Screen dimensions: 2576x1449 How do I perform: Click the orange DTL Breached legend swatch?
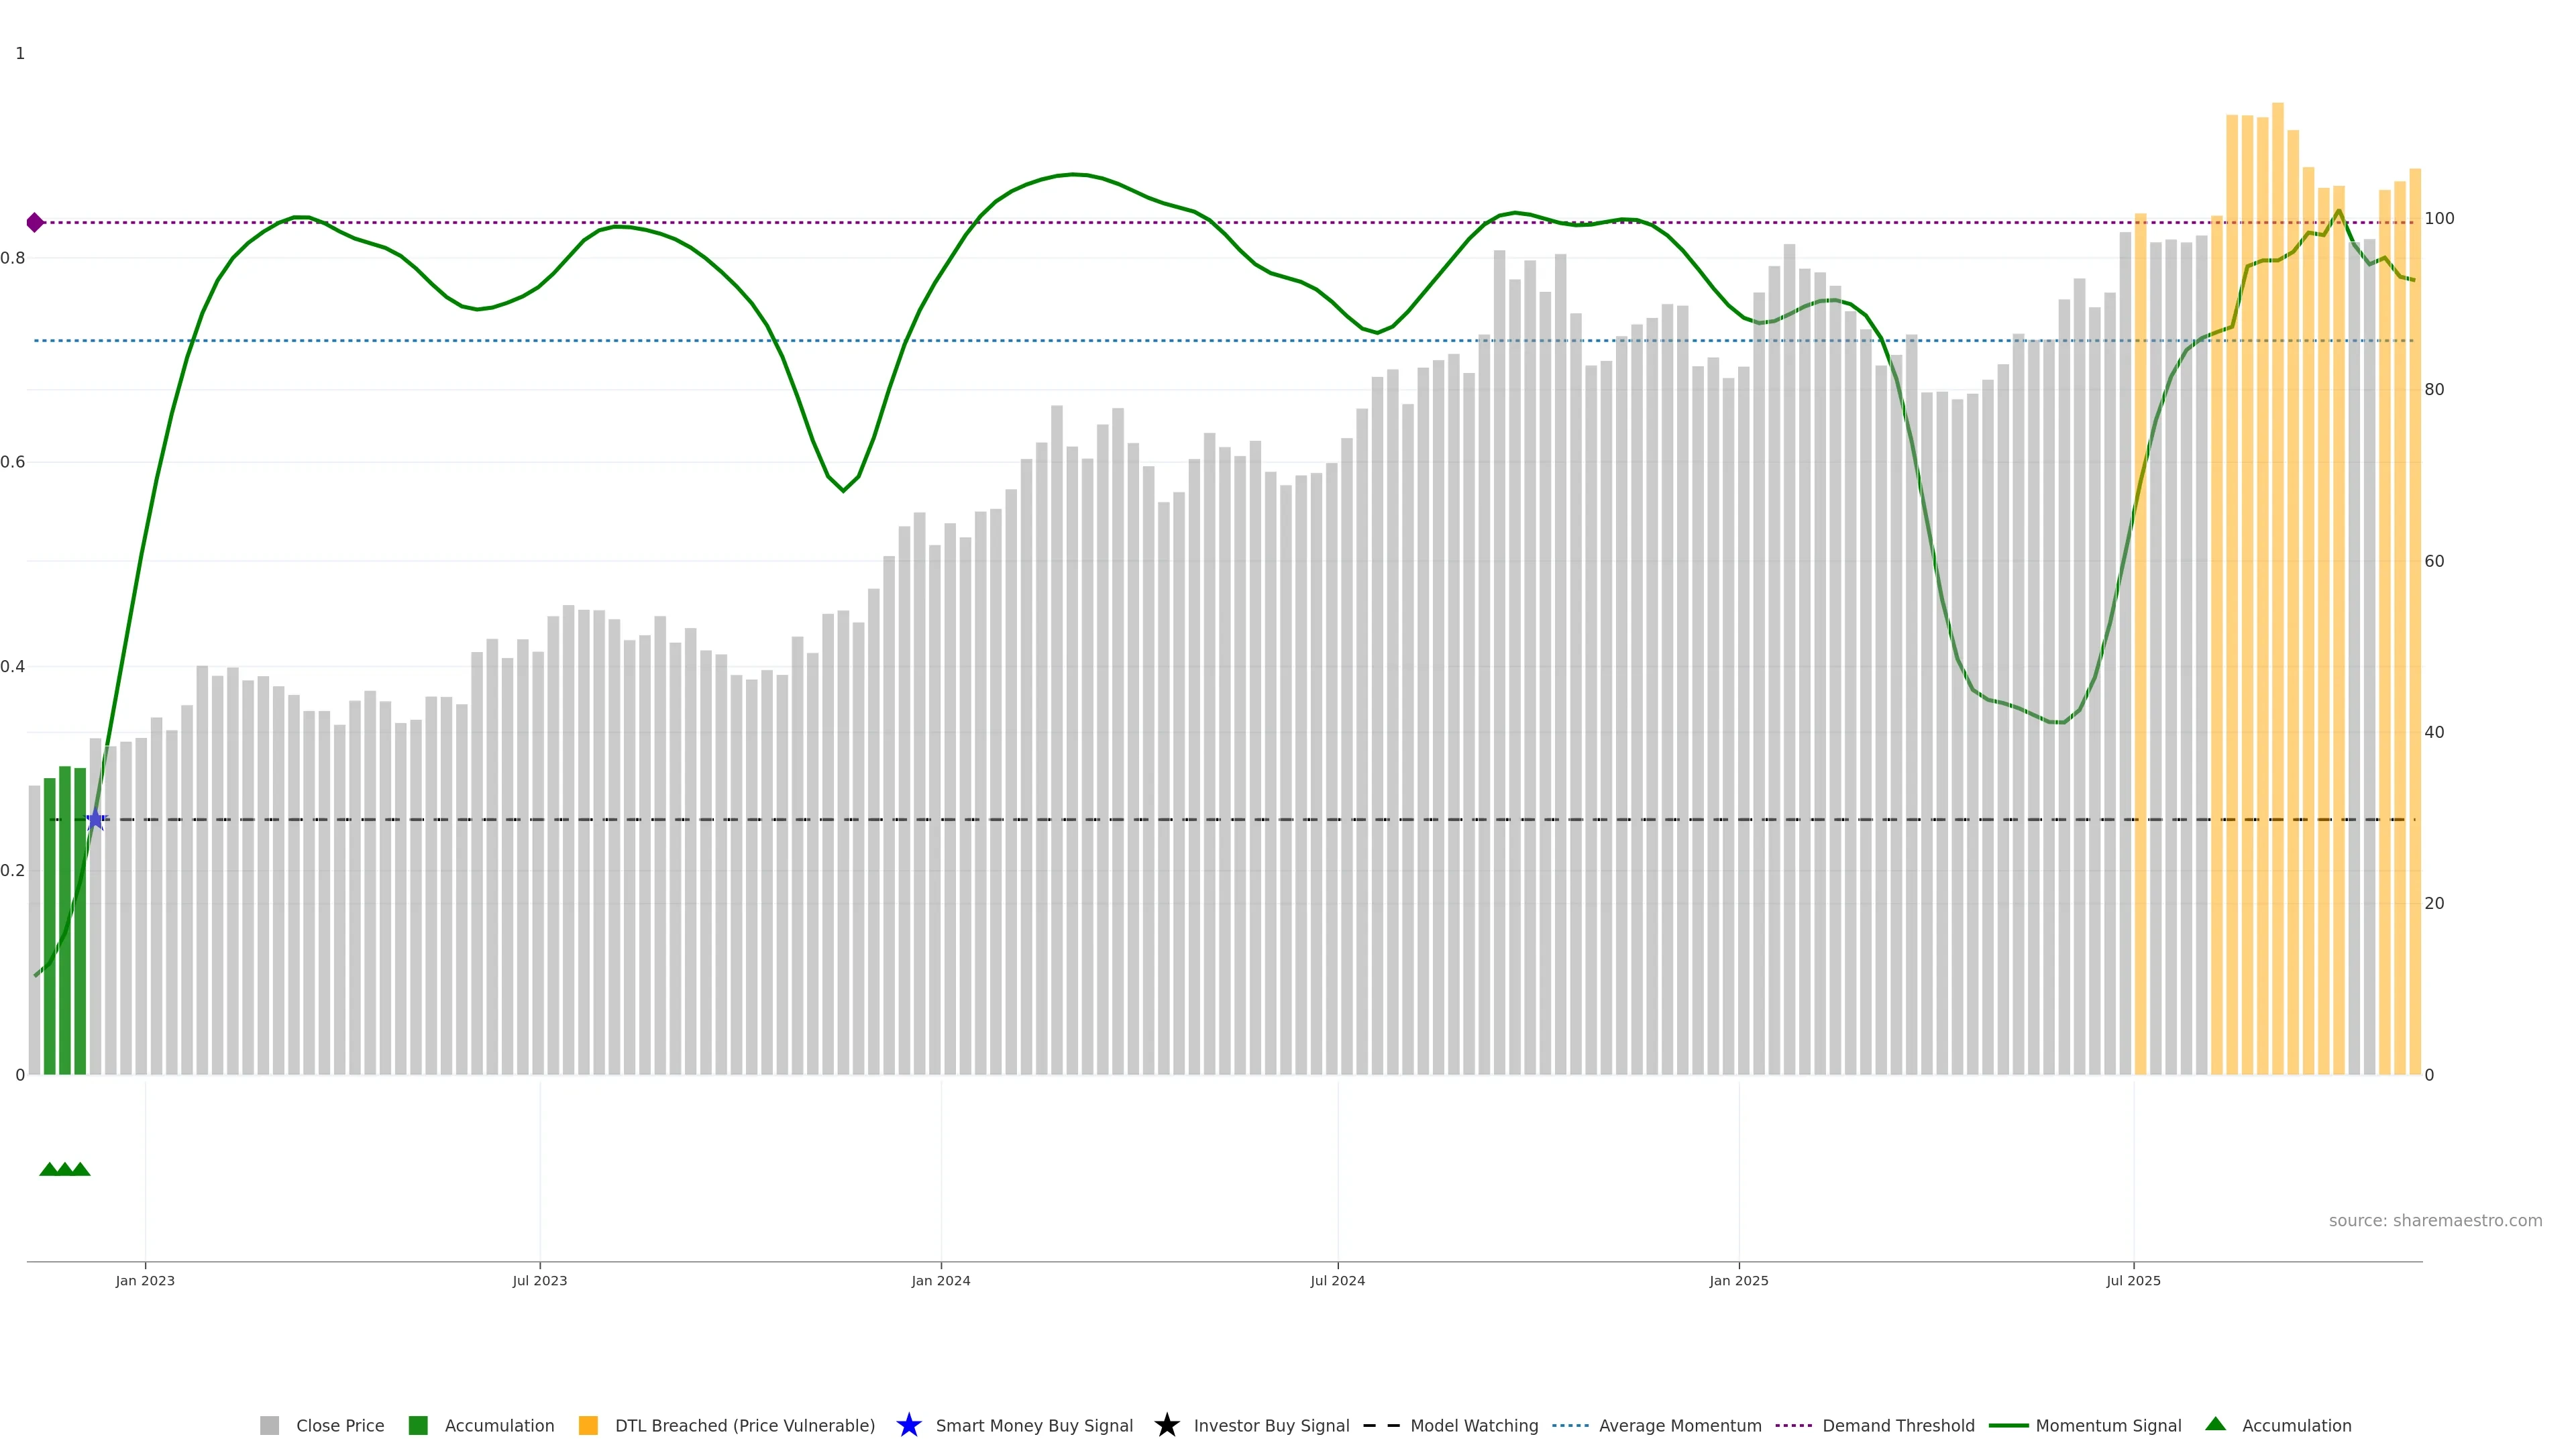588,1425
